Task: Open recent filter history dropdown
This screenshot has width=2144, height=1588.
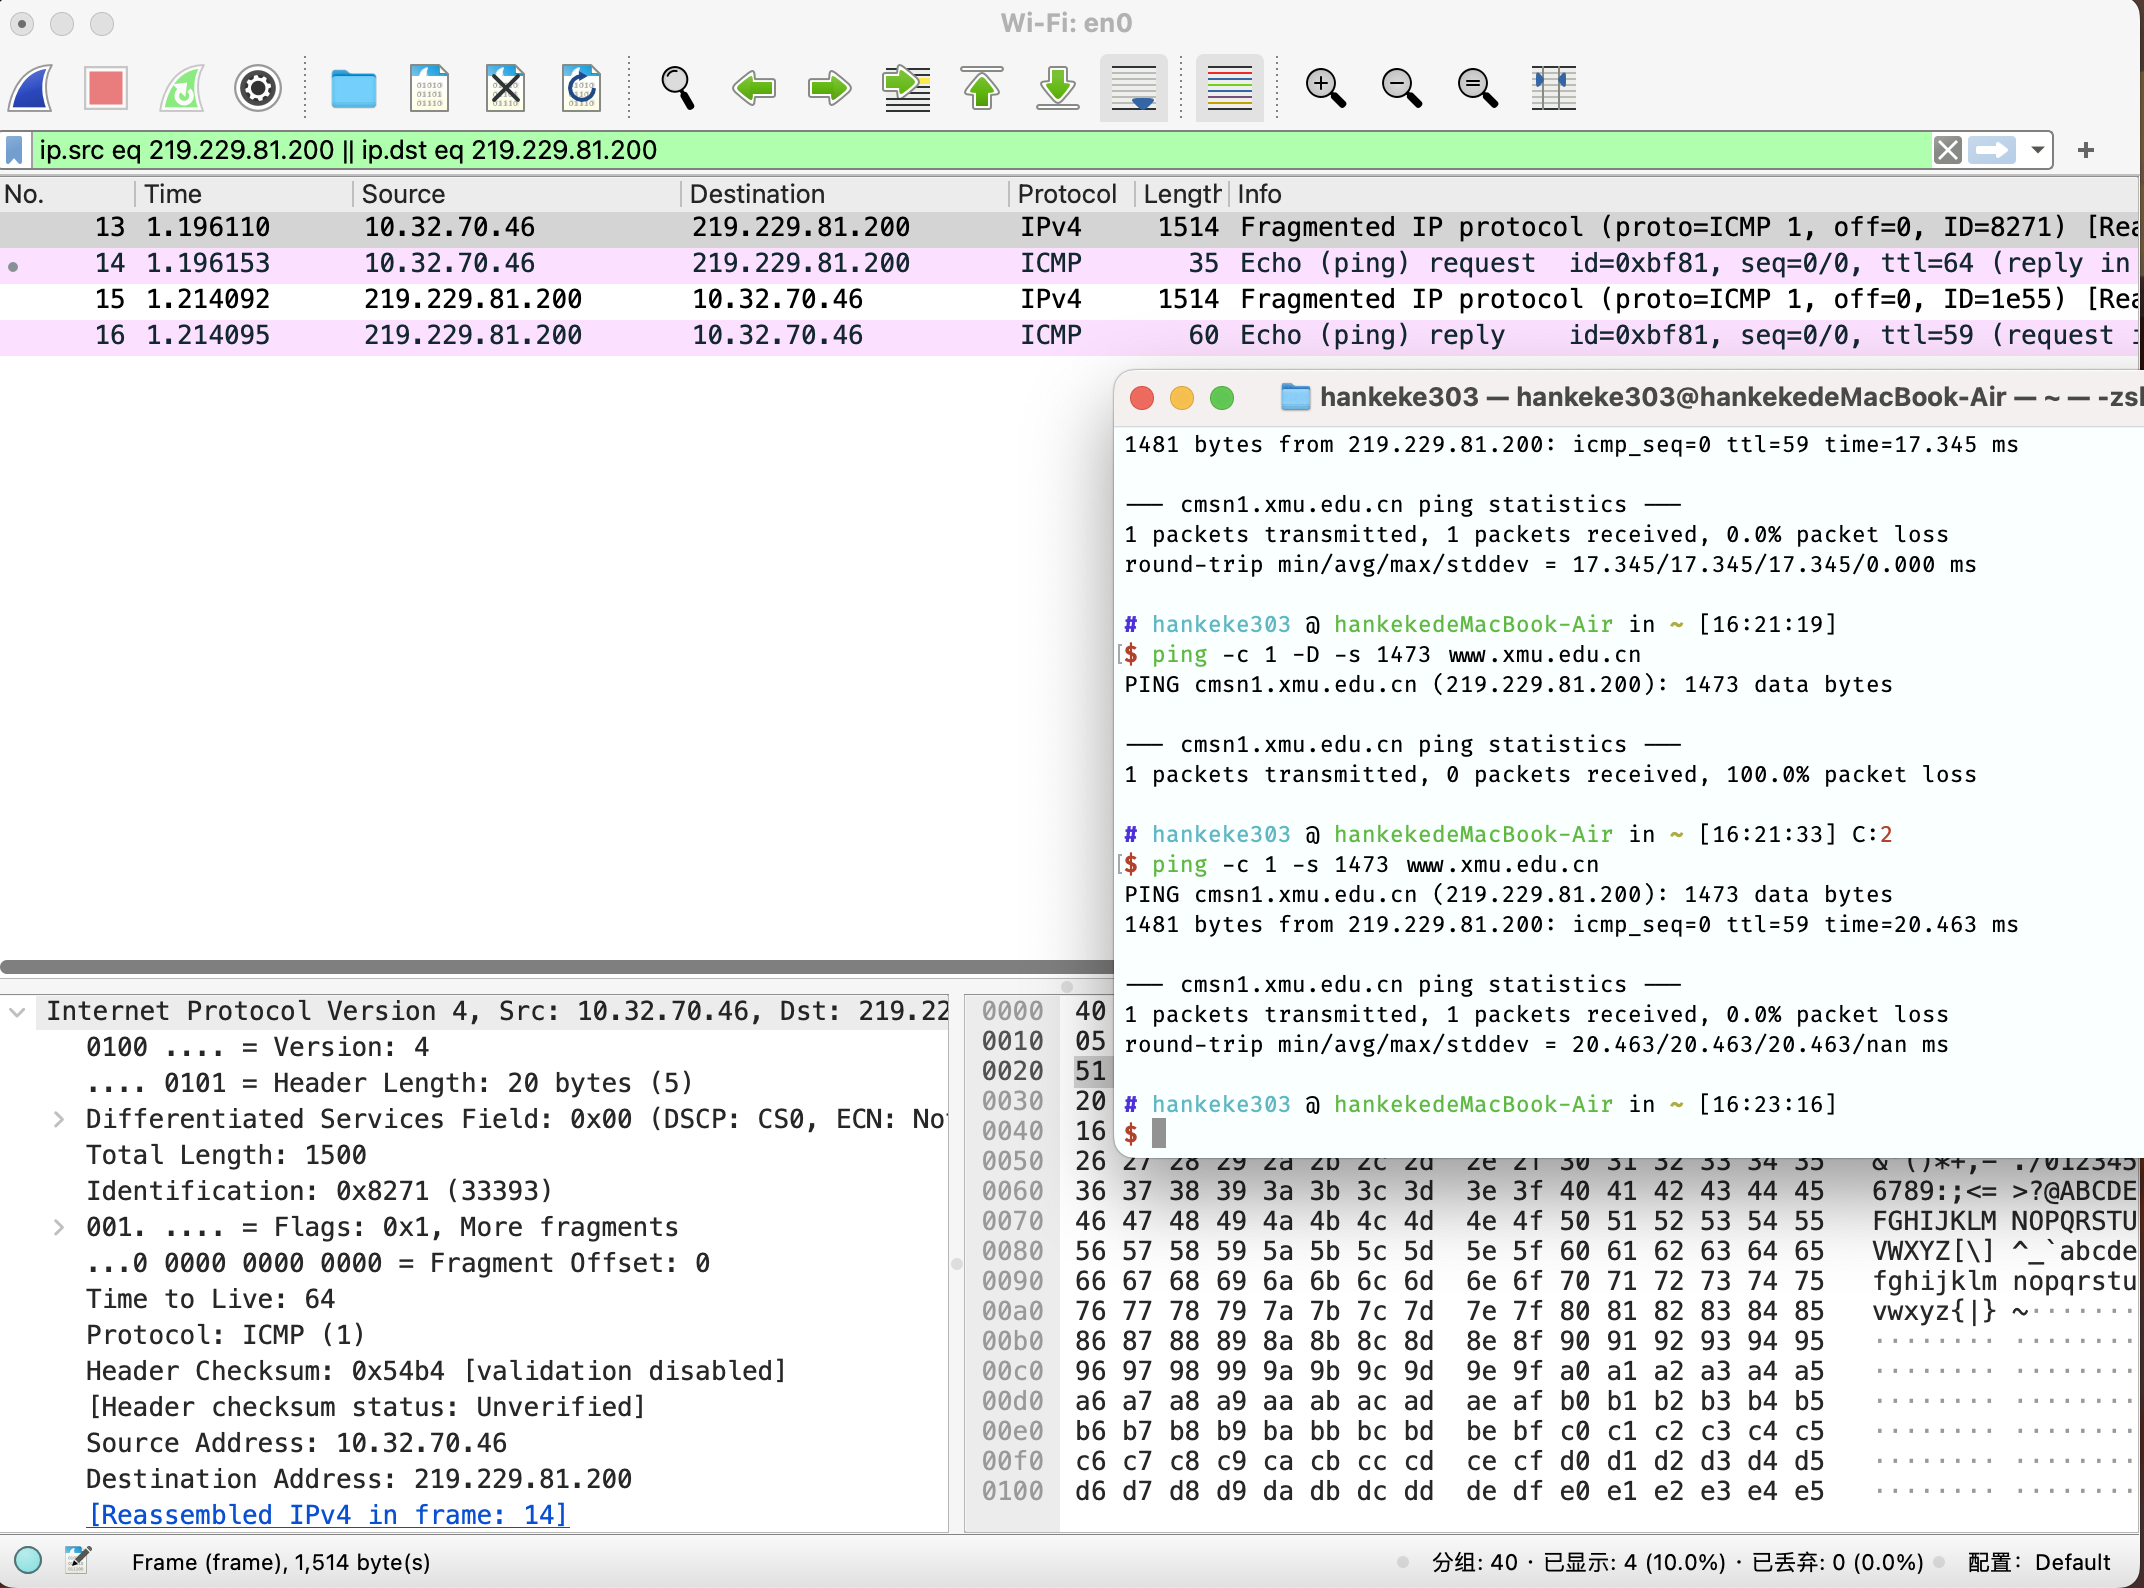Action: (x=2037, y=150)
